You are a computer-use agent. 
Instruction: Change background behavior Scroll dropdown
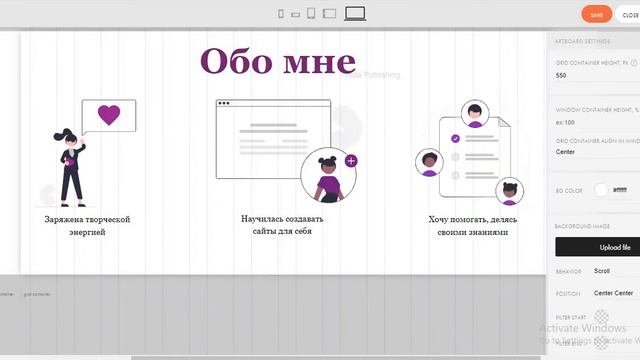(x=616, y=271)
